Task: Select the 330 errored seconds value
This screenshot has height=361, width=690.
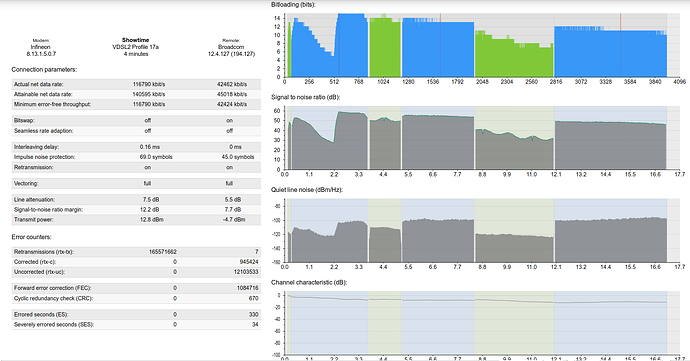Action: 253,315
